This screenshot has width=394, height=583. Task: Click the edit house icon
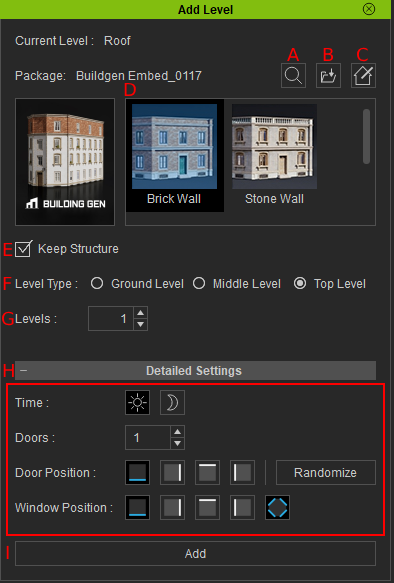pyautogui.click(x=363, y=75)
